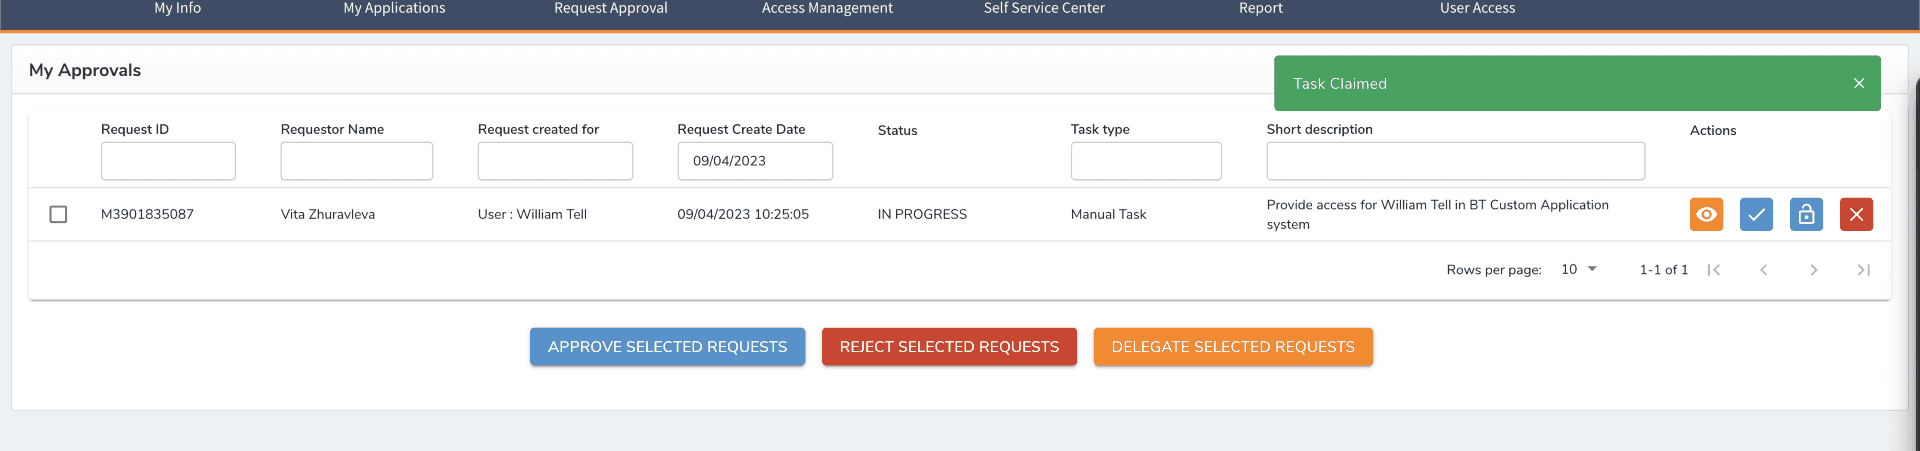Open the Self Service Center menu
The width and height of the screenshot is (1920, 451).
tap(1044, 9)
